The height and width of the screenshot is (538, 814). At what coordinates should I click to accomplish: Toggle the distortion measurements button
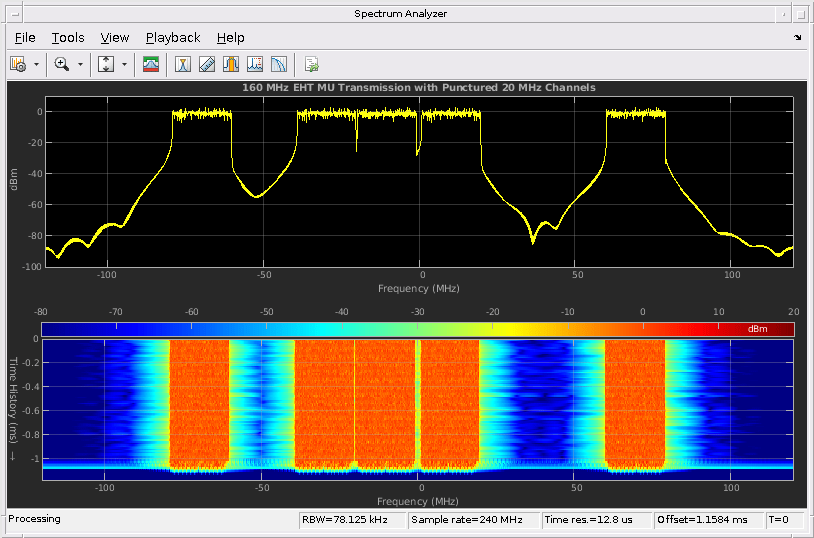[x=254, y=64]
